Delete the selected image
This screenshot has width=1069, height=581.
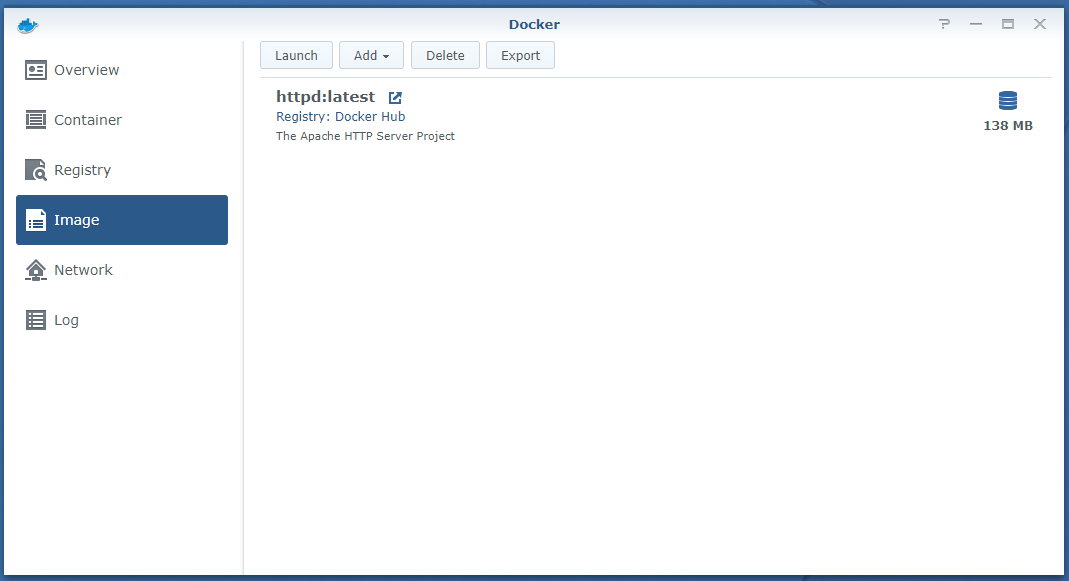click(x=445, y=55)
